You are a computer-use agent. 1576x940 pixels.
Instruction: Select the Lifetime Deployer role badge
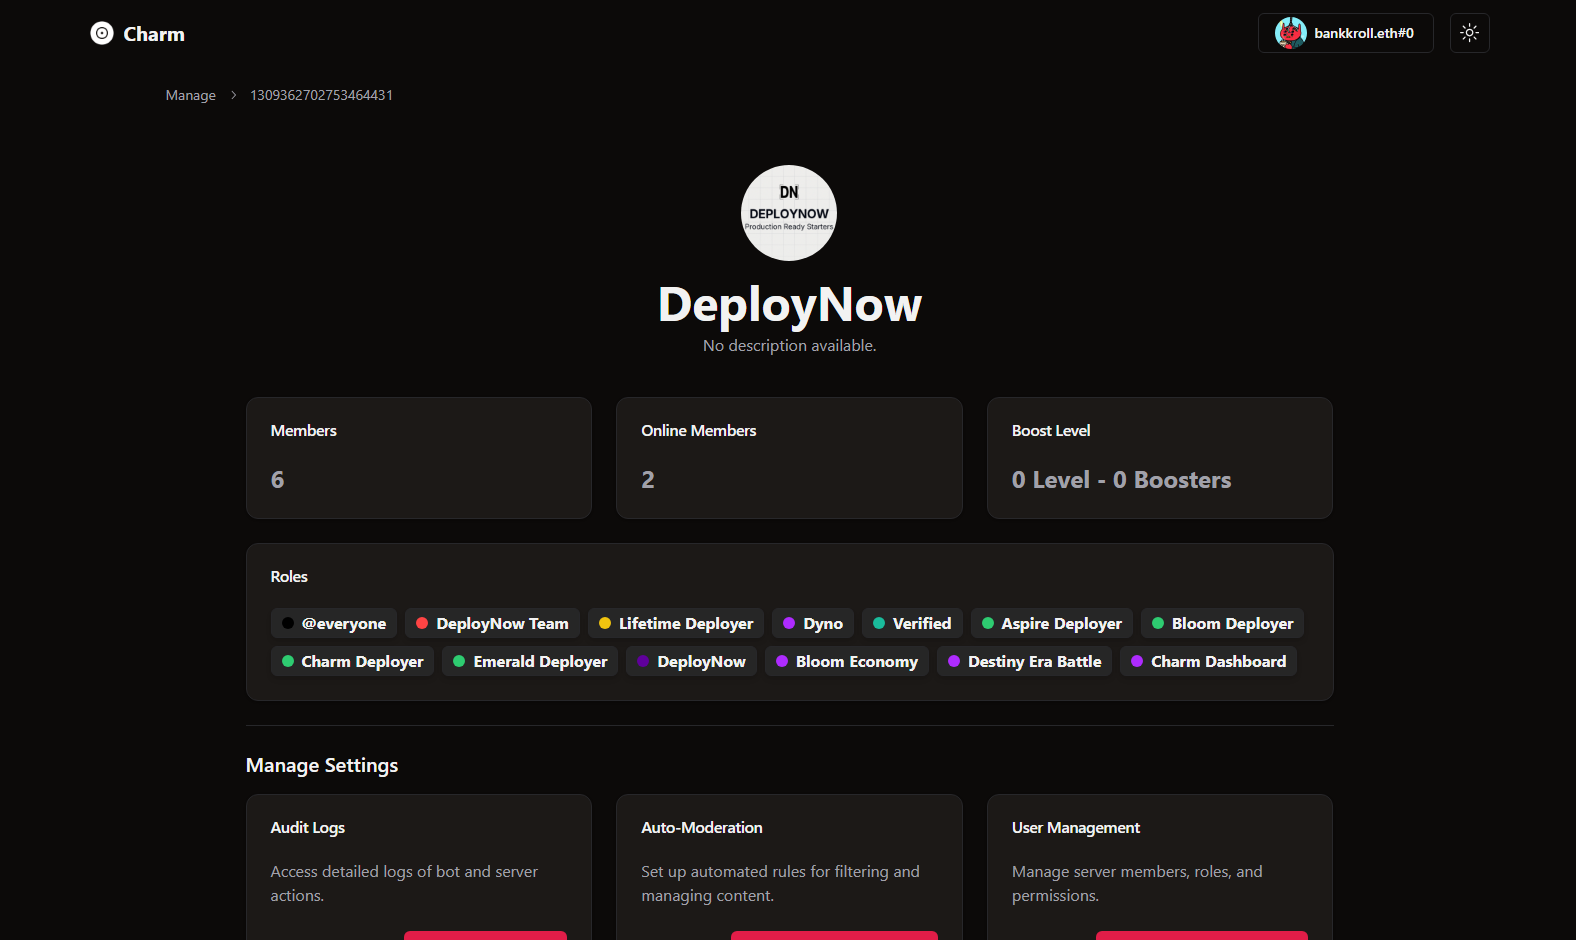tap(676, 623)
